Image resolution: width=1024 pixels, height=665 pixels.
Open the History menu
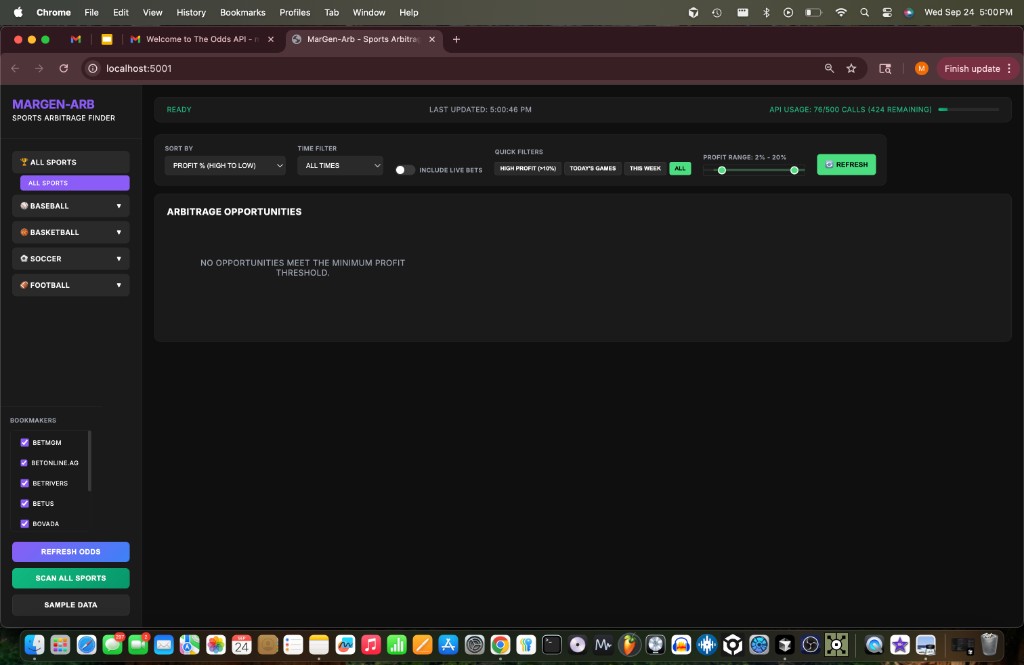click(x=191, y=12)
